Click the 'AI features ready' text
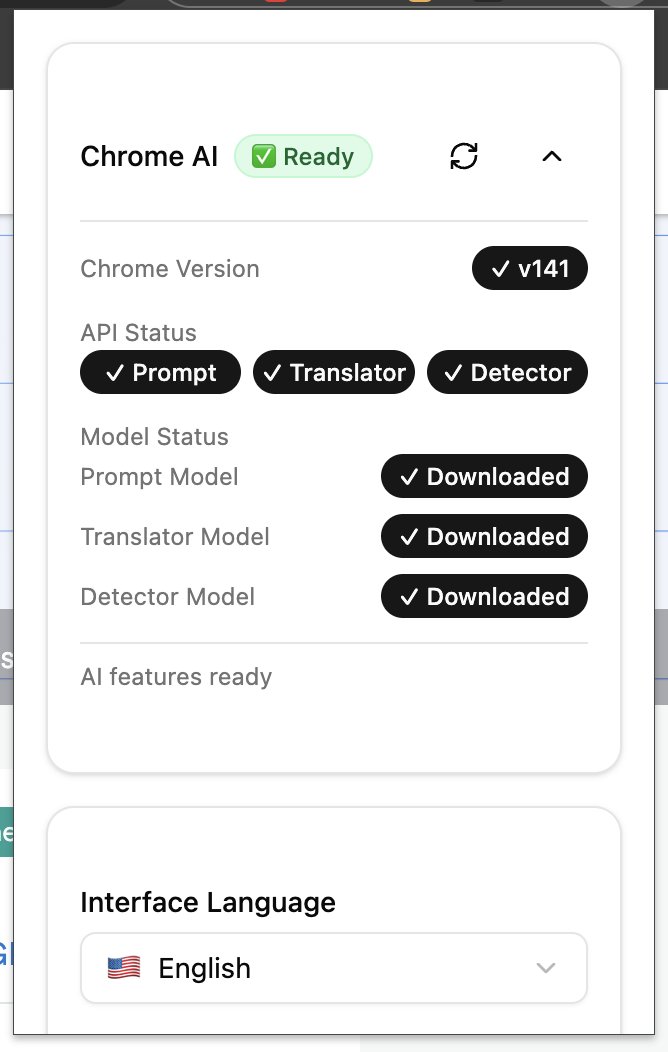The height and width of the screenshot is (1052, 668). tap(176, 677)
